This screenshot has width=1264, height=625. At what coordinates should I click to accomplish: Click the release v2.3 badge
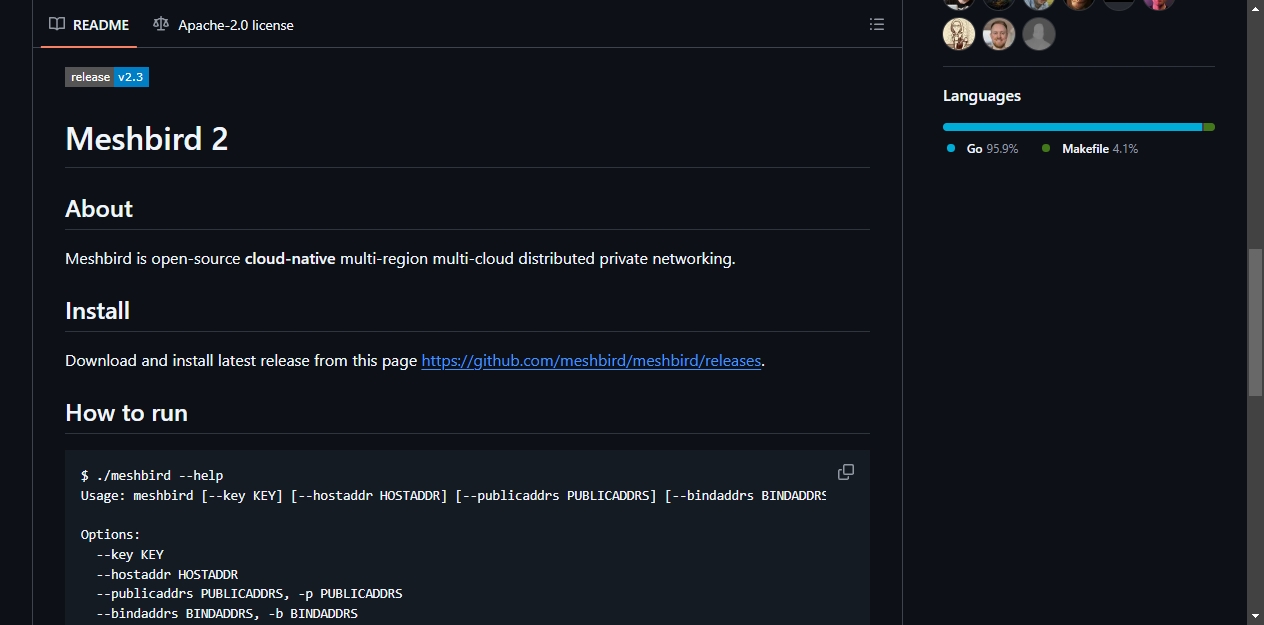(107, 77)
